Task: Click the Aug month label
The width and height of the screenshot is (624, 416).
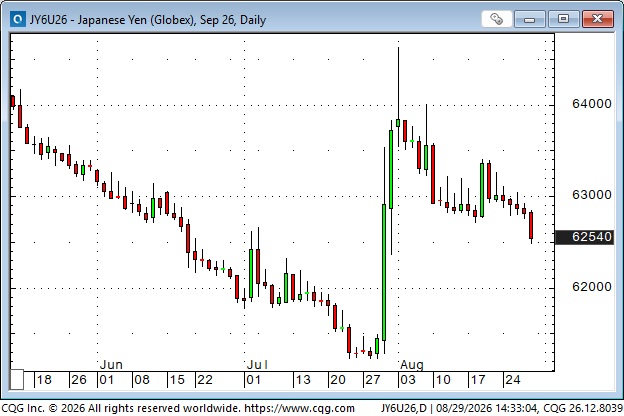Action: (x=411, y=365)
